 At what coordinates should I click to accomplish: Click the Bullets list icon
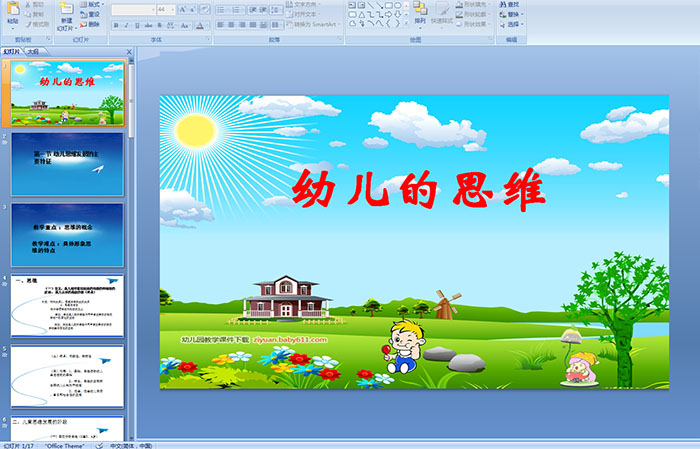[x=222, y=10]
